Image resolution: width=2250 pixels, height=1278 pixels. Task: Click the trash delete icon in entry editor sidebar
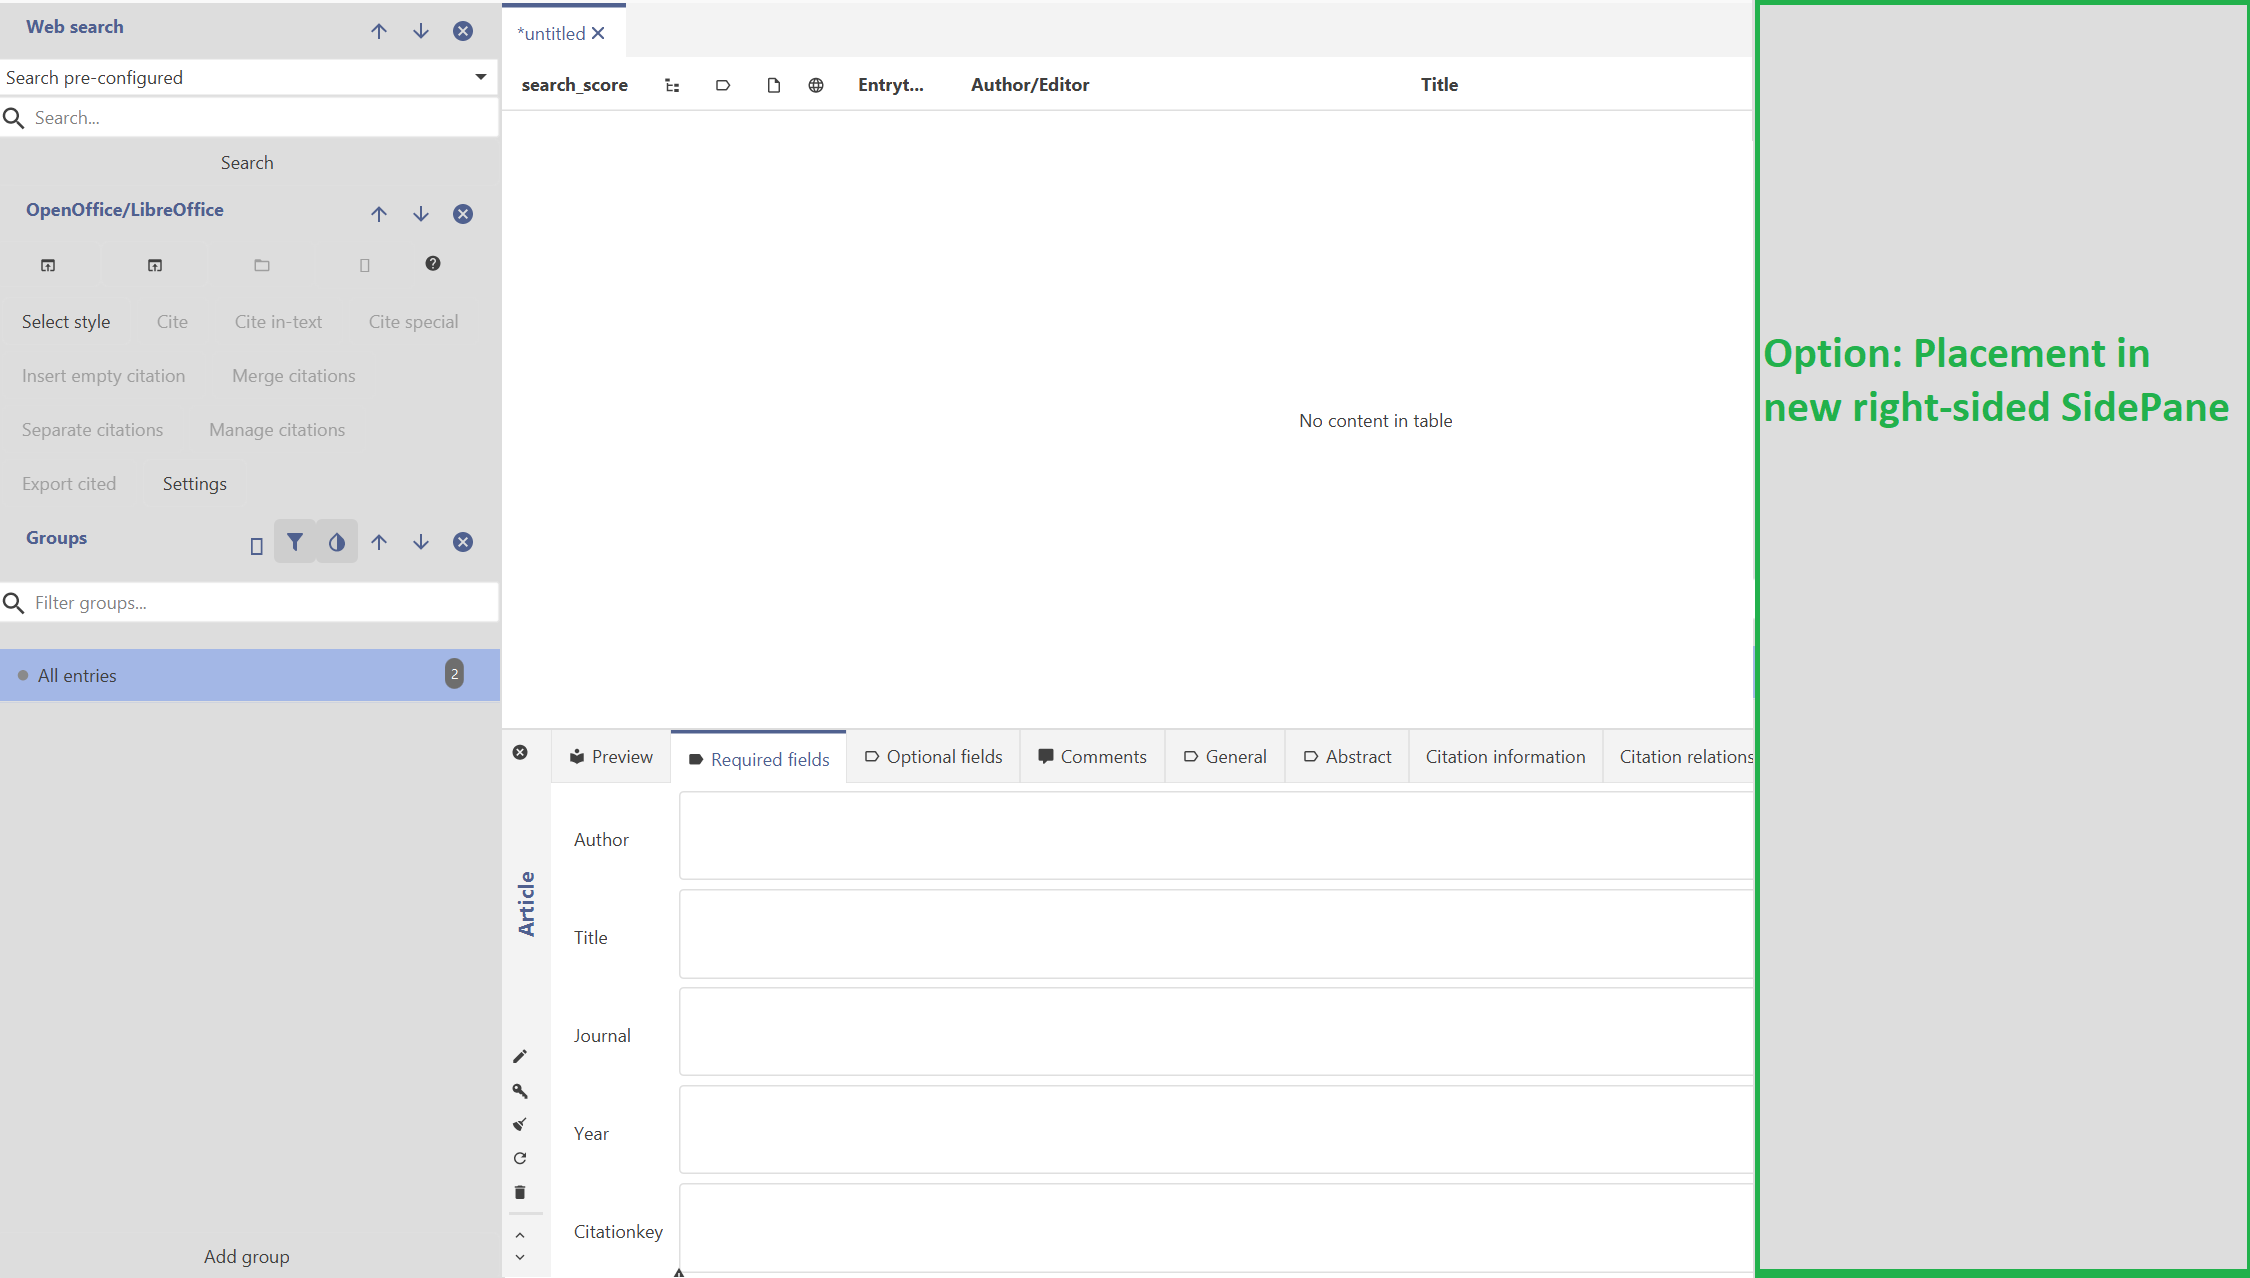[x=520, y=1191]
